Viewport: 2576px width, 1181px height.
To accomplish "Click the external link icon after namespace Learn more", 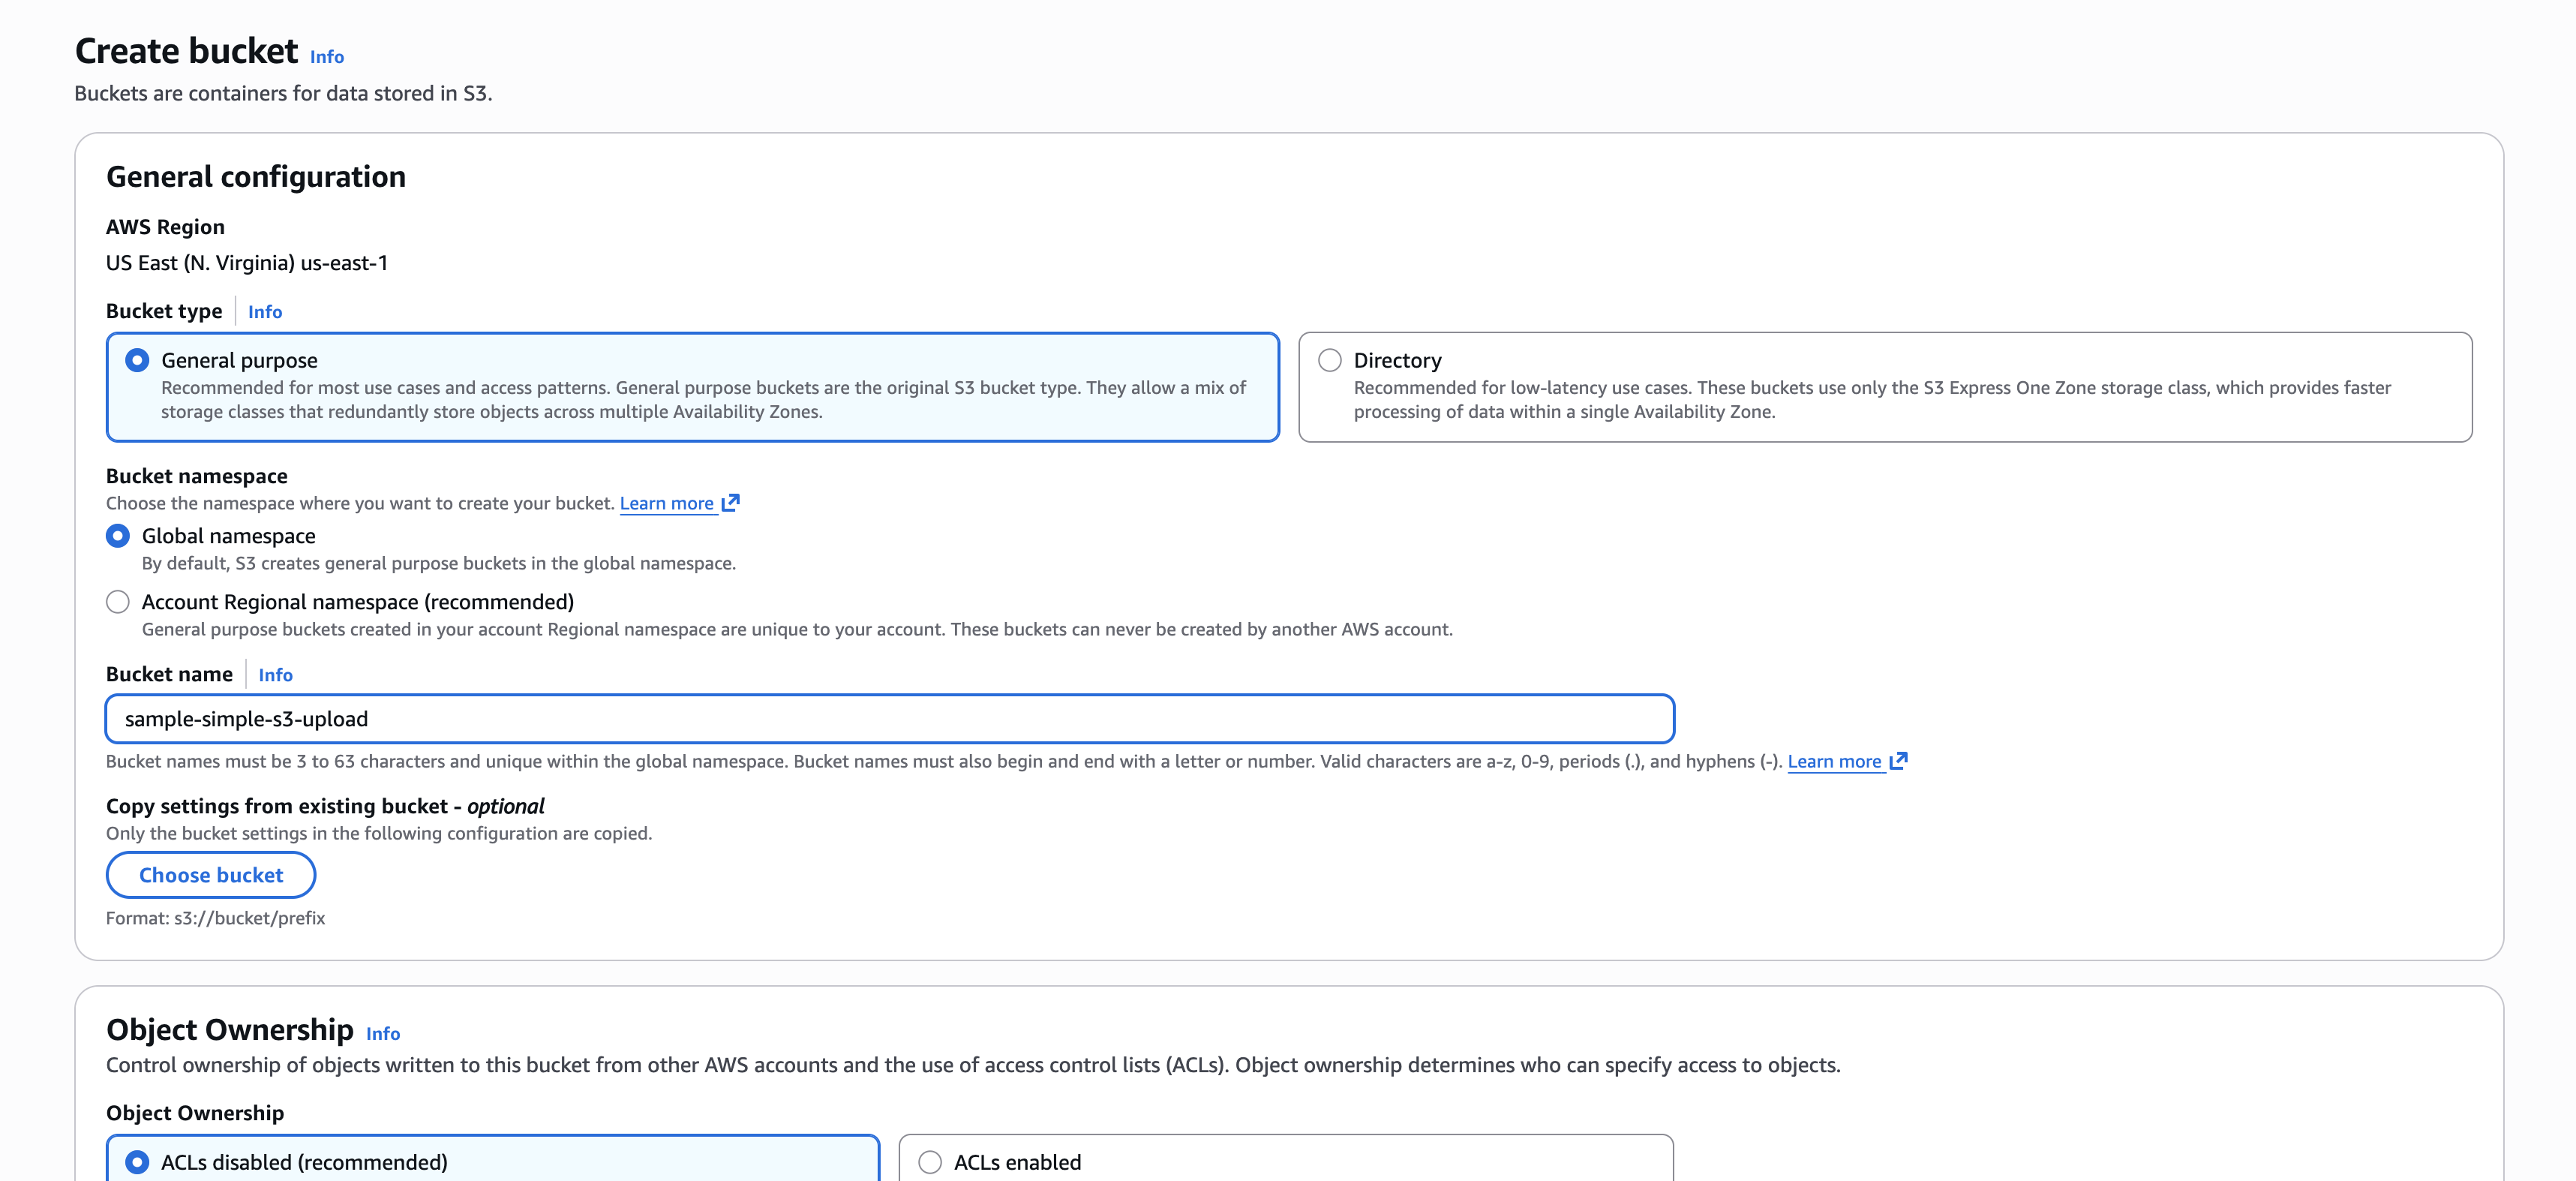I will tap(731, 502).
